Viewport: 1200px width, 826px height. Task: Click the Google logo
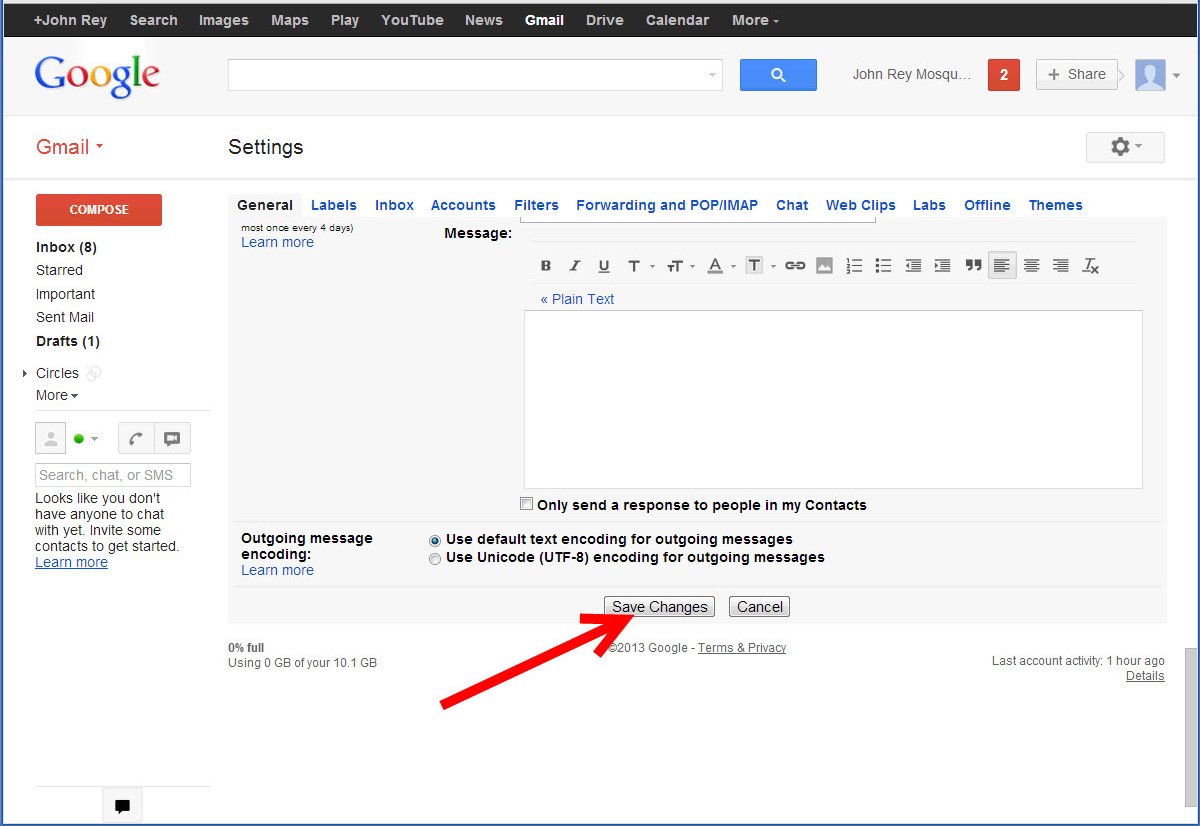97,76
